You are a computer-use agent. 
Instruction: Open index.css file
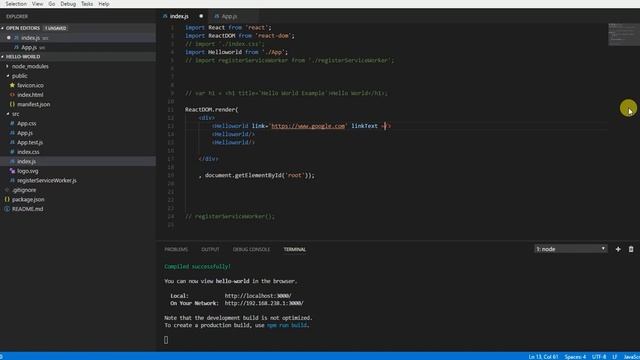tap(28, 152)
